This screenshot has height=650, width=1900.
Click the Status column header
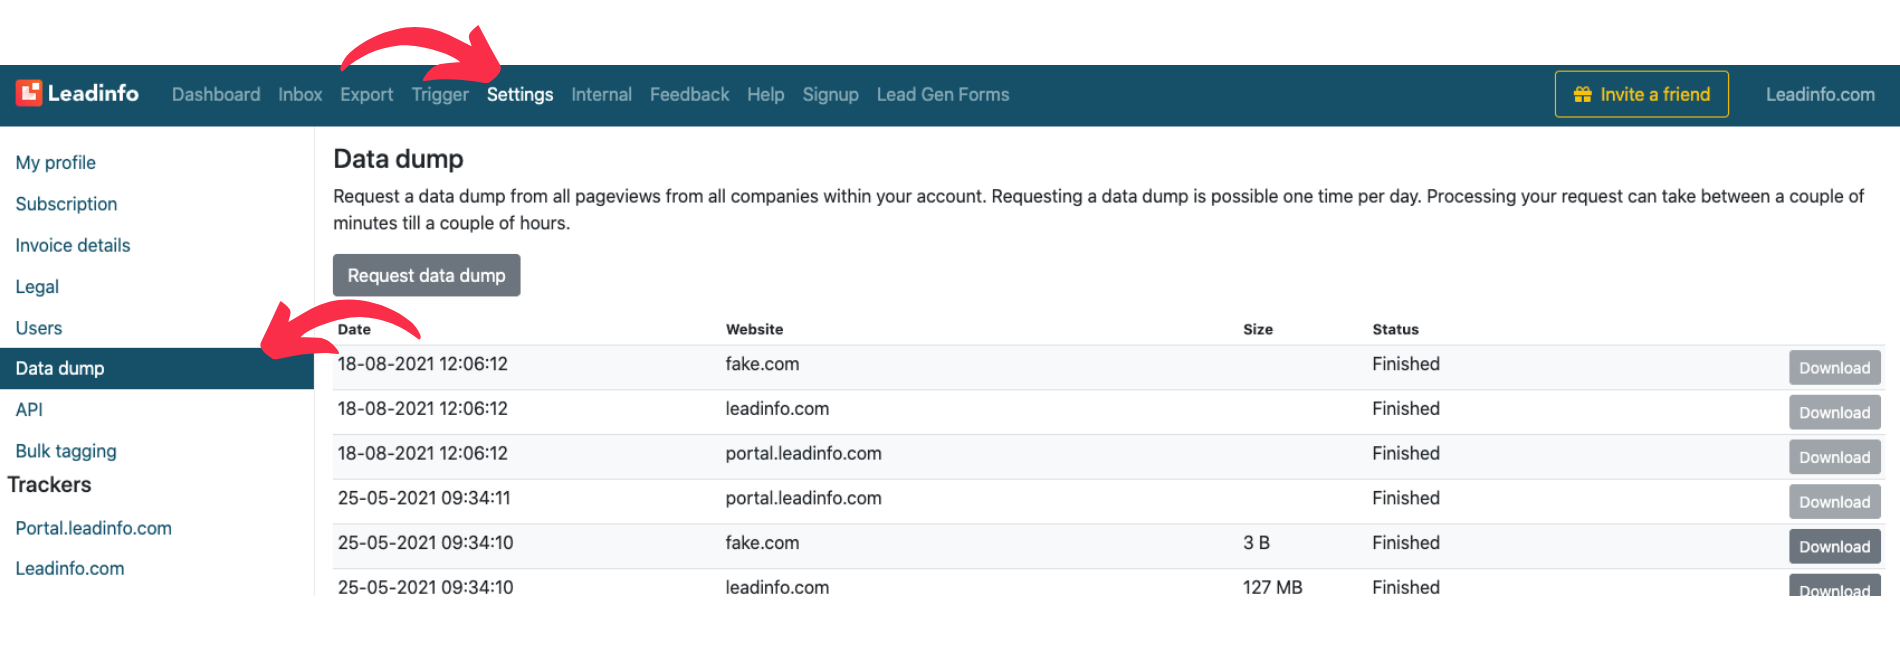[1395, 329]
